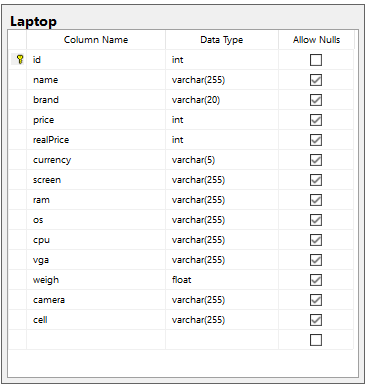The height and width of the screenshot is (391, 366).
Task: Select the cell column name field
Action: (96, 320)
